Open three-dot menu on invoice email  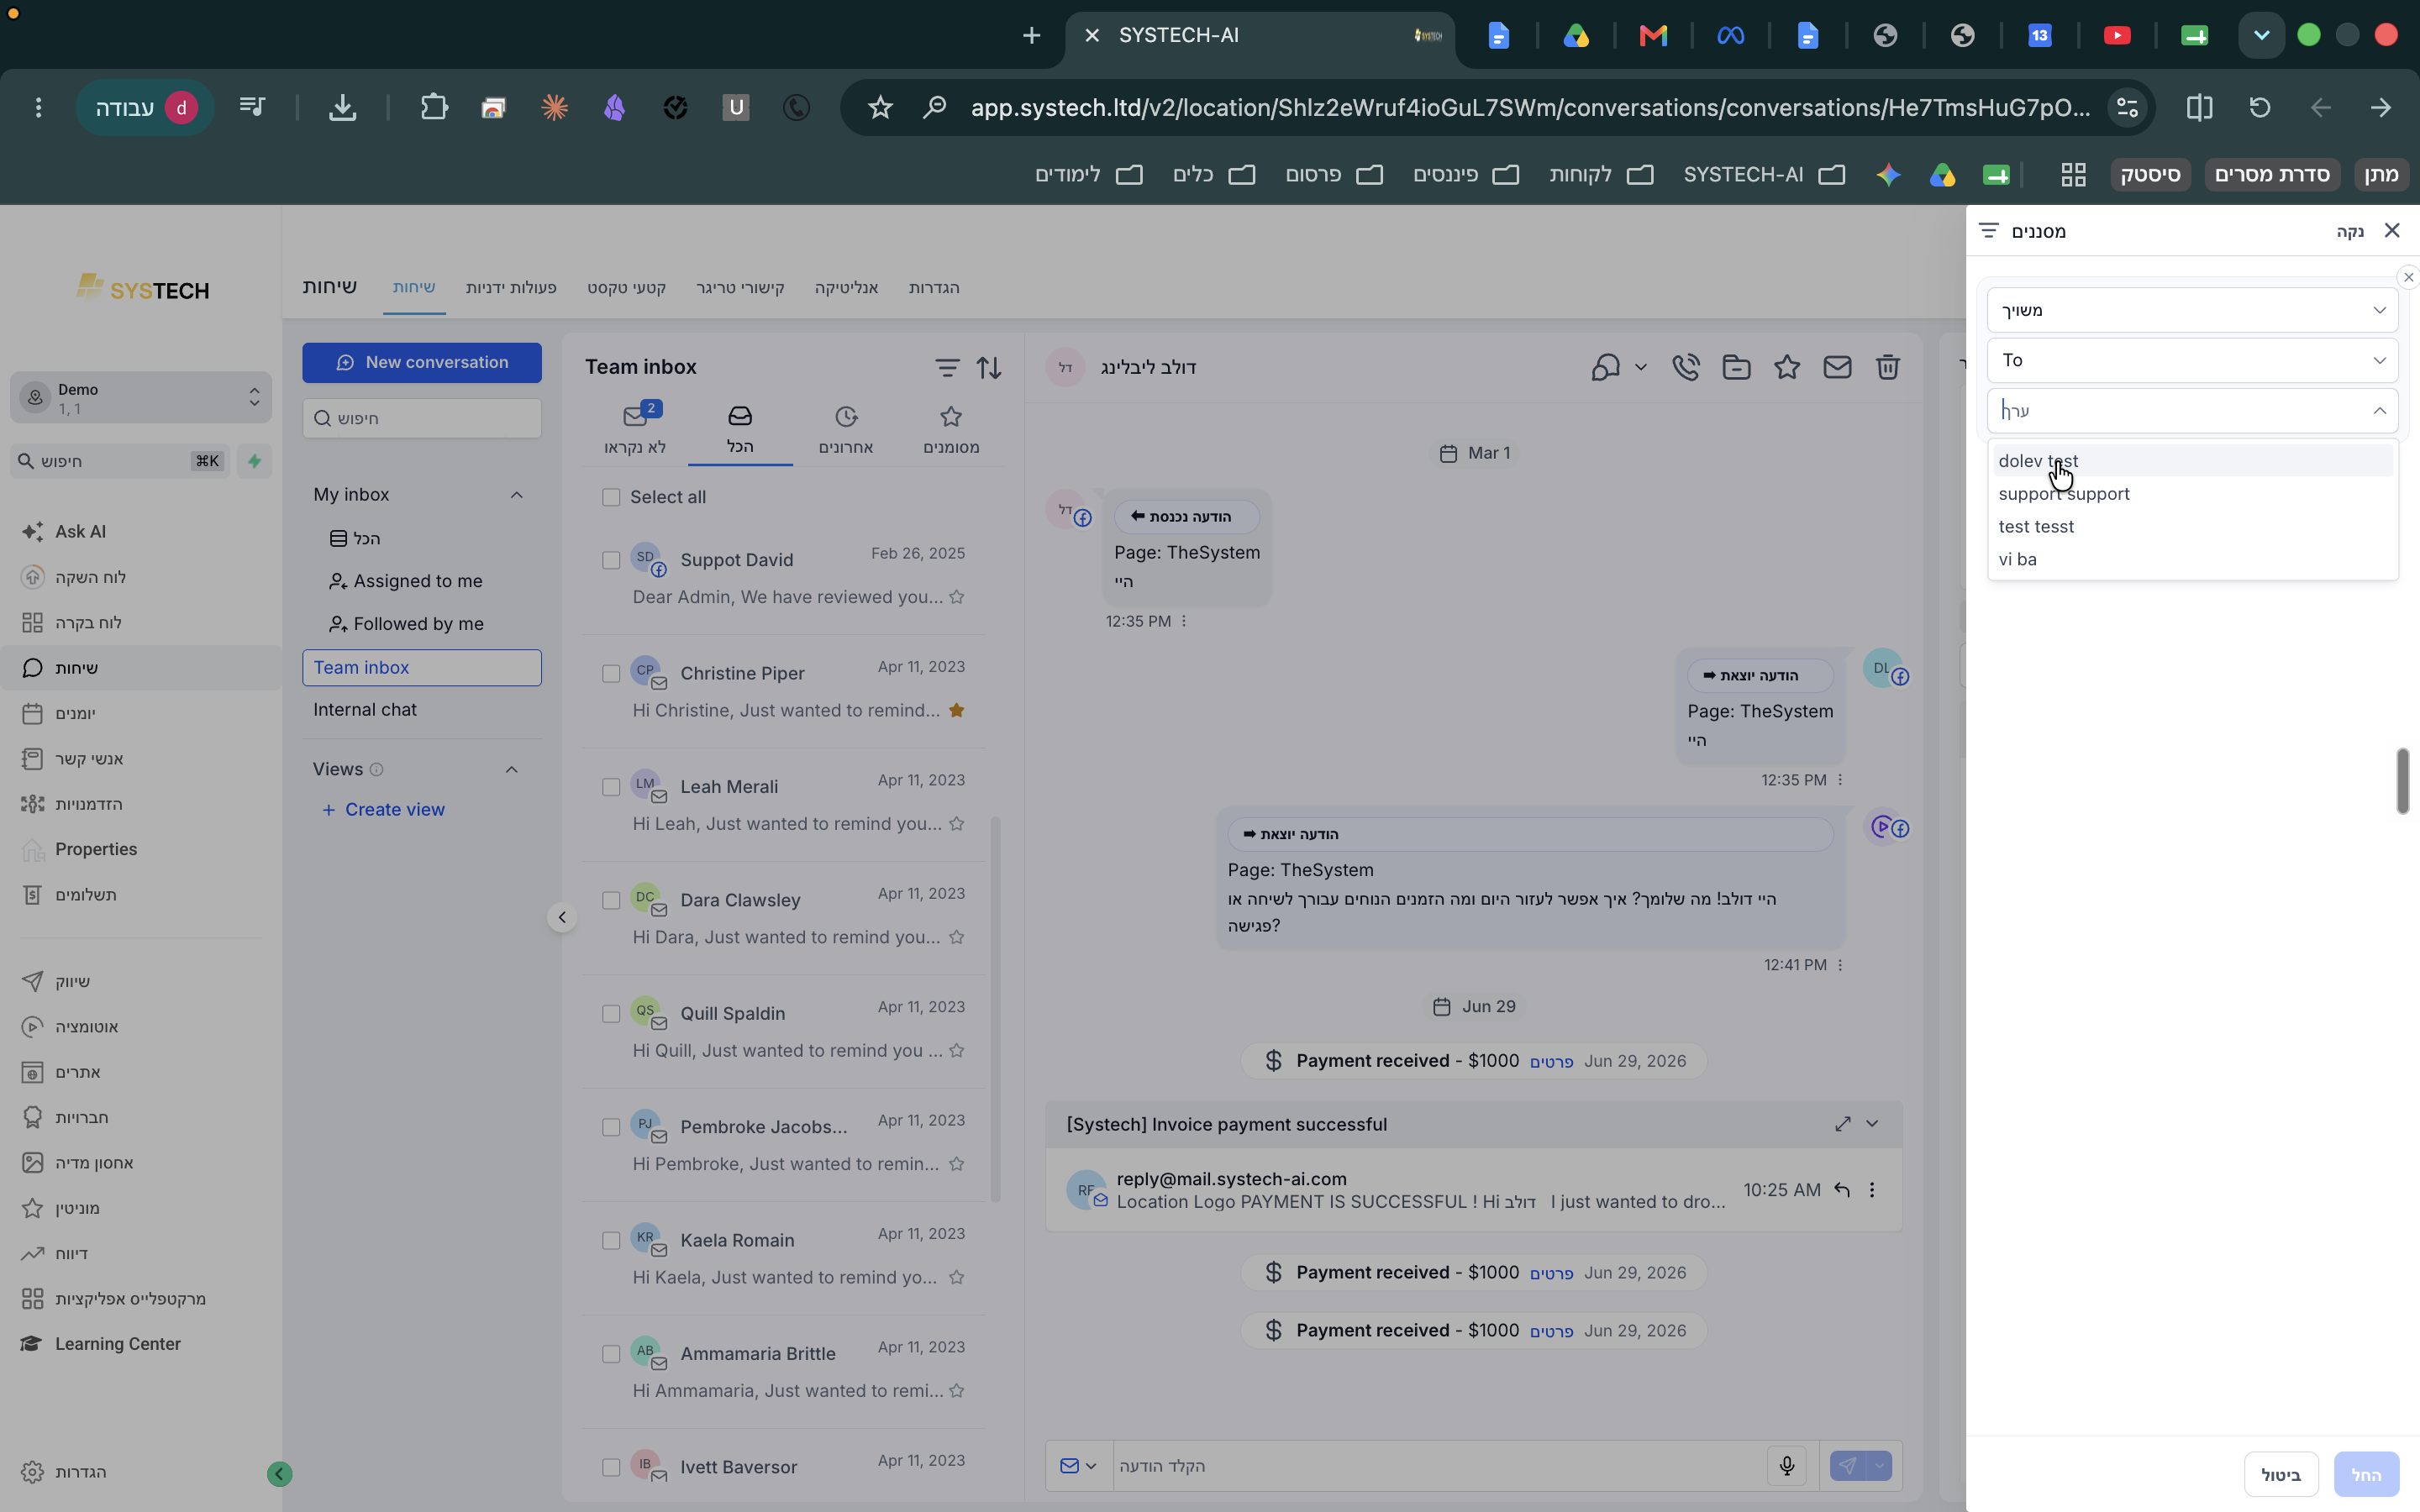point(1872,1190)
